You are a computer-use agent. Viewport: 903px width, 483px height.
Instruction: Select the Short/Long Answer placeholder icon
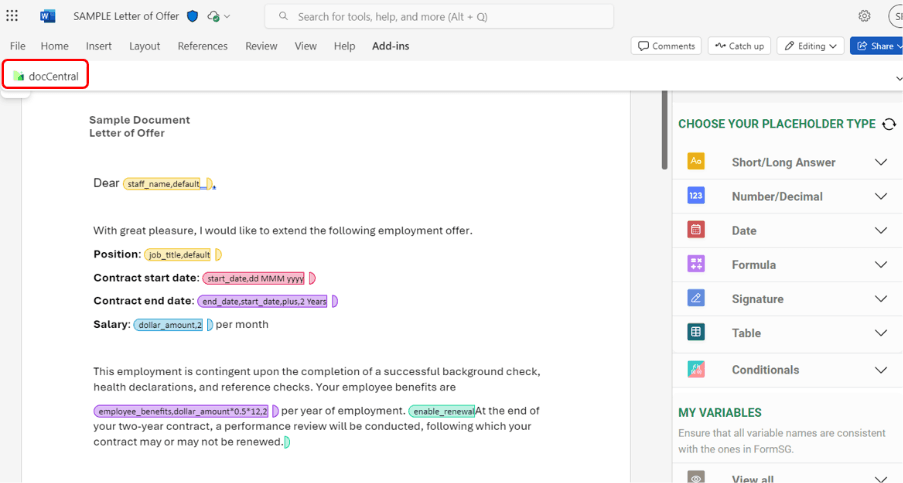tap(696, 162)
